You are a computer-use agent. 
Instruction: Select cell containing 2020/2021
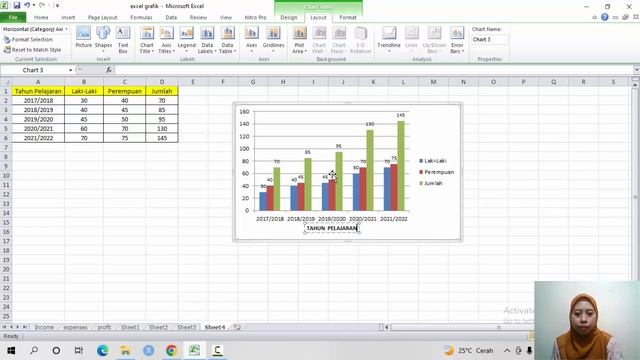pos(38,129)
